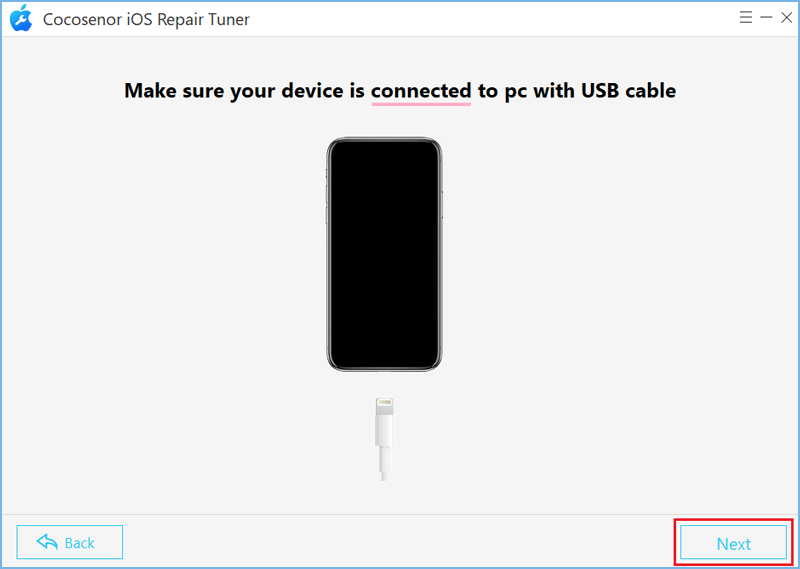Minimize the iOS Repair Tuner window
Screen dimensions: 800x569
point(766,18)
